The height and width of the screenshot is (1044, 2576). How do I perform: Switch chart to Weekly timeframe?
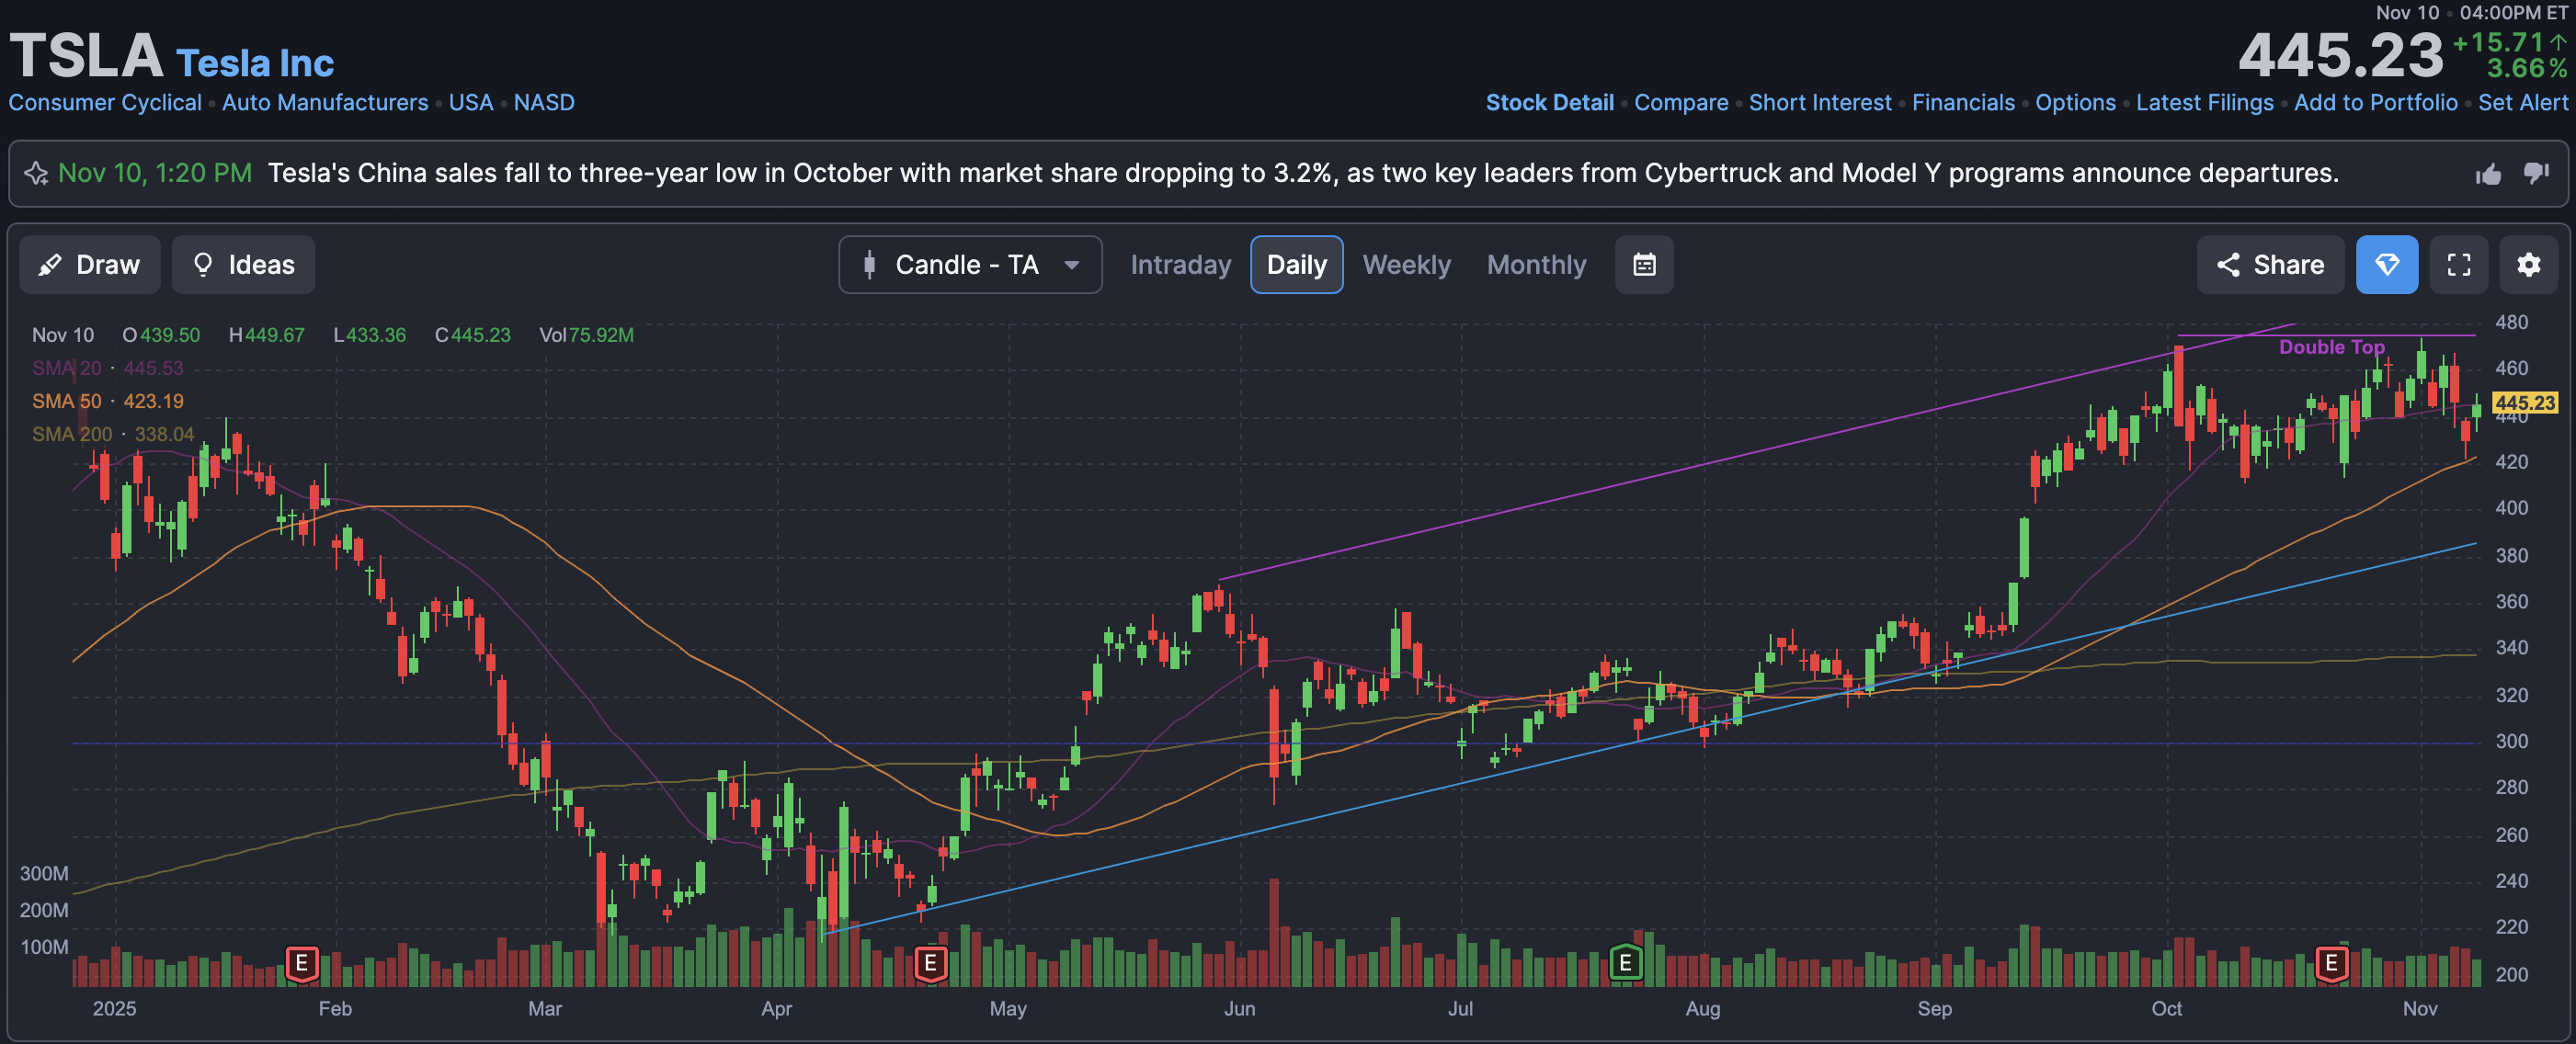1406,265
